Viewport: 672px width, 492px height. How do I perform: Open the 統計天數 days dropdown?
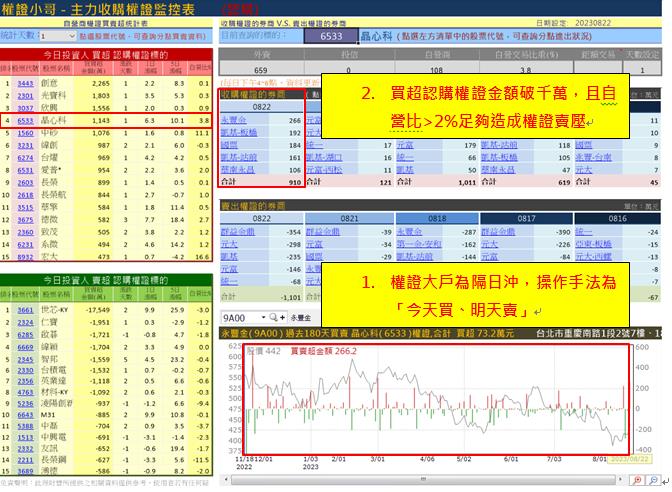click(71, 36)
